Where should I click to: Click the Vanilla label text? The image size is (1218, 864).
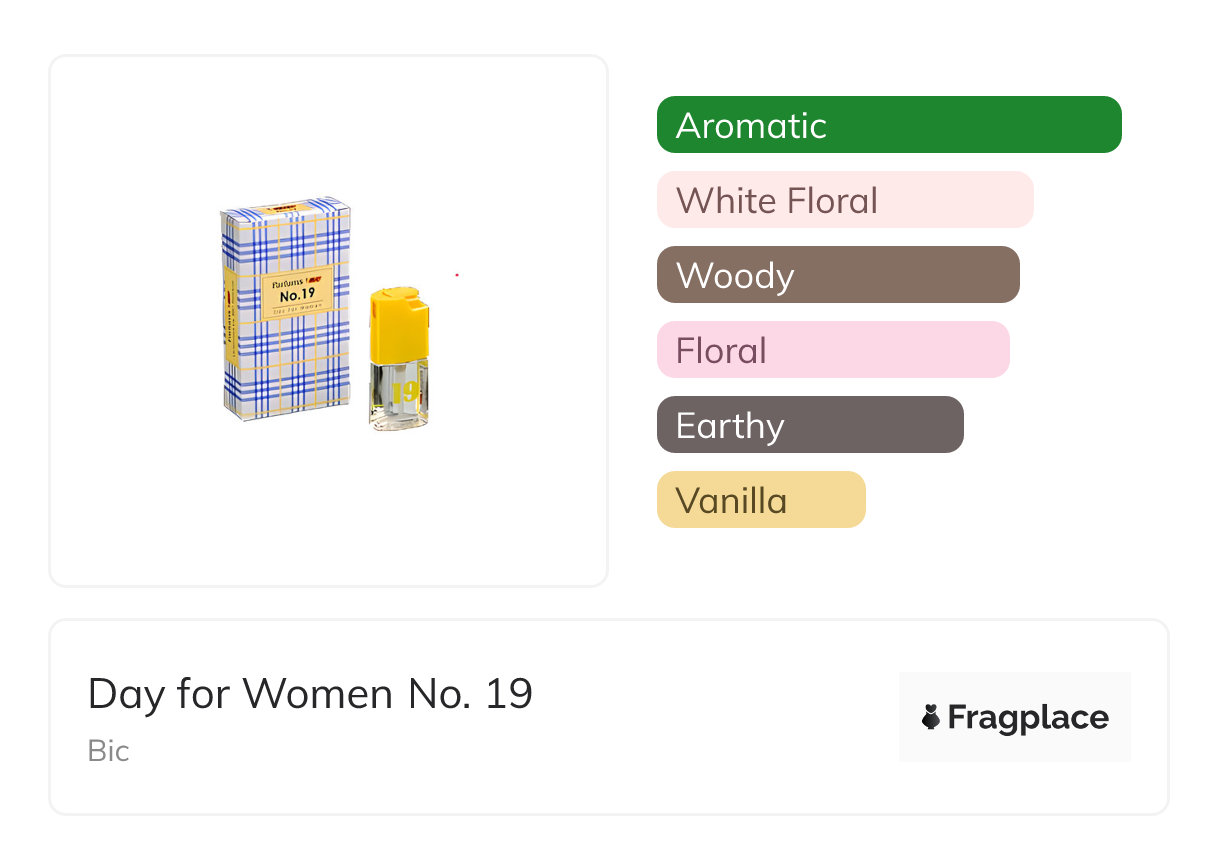click(731, 501)
